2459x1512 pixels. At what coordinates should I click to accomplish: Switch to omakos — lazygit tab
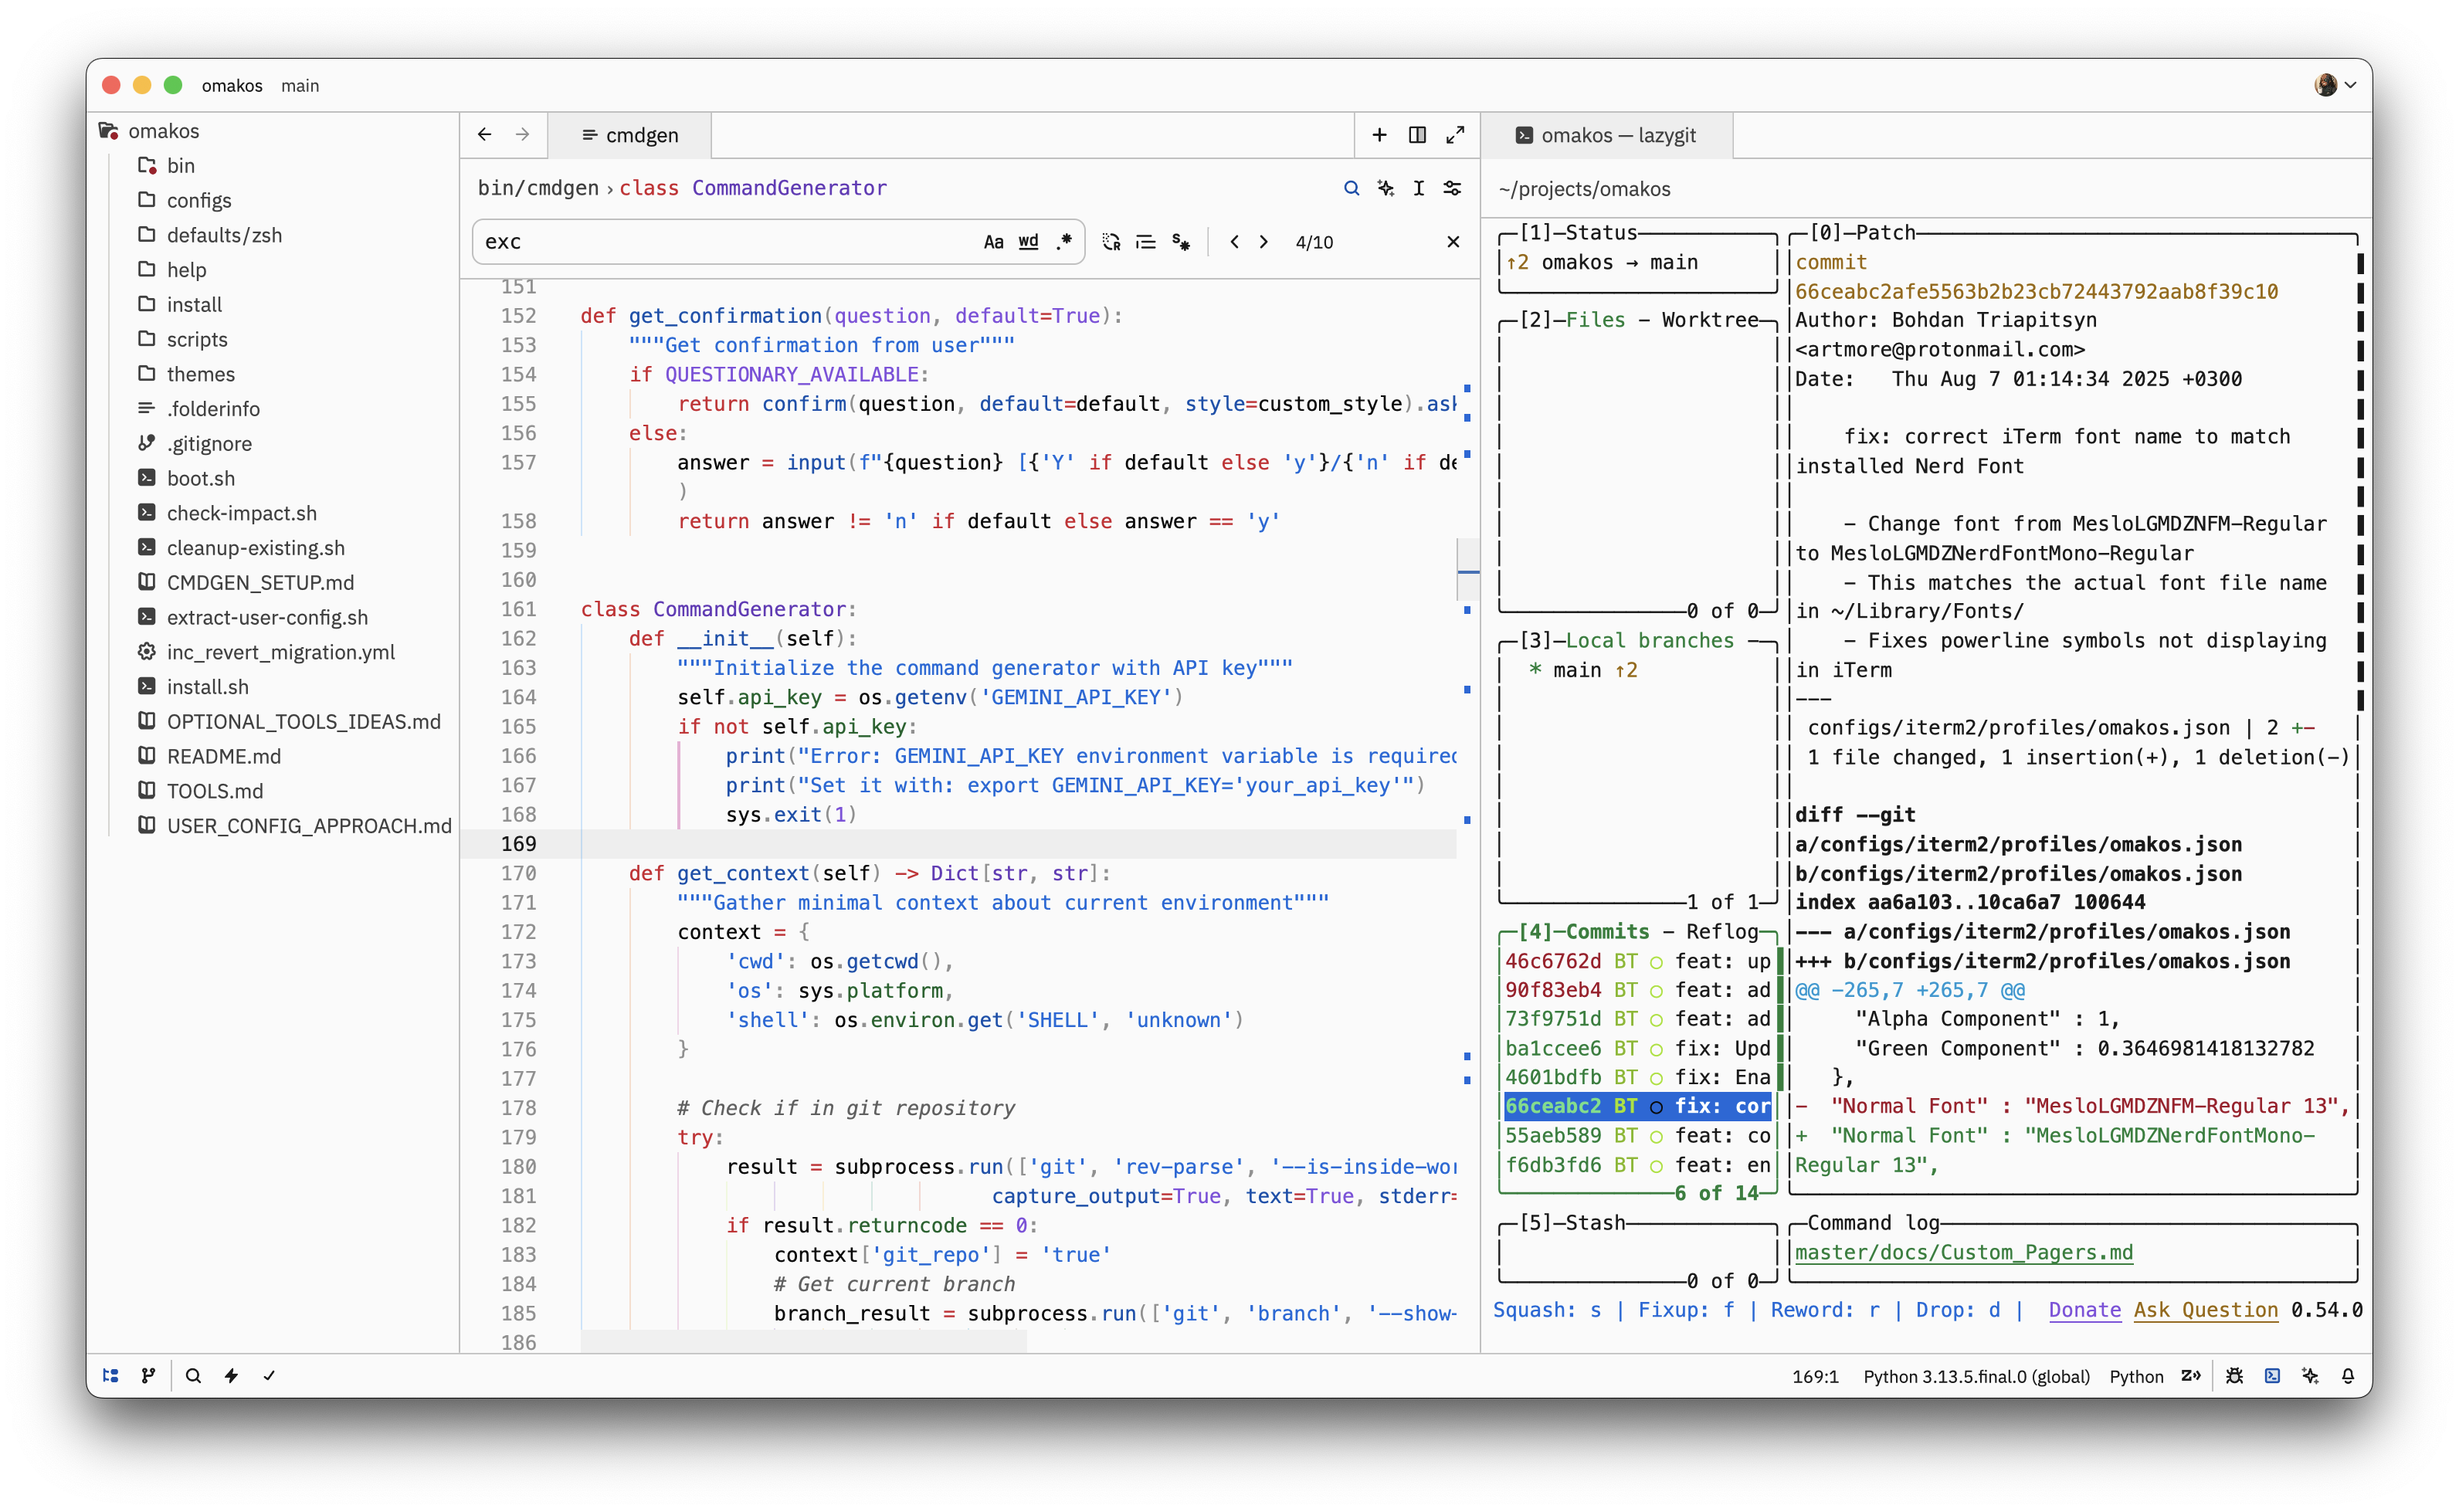[1606, 135]
